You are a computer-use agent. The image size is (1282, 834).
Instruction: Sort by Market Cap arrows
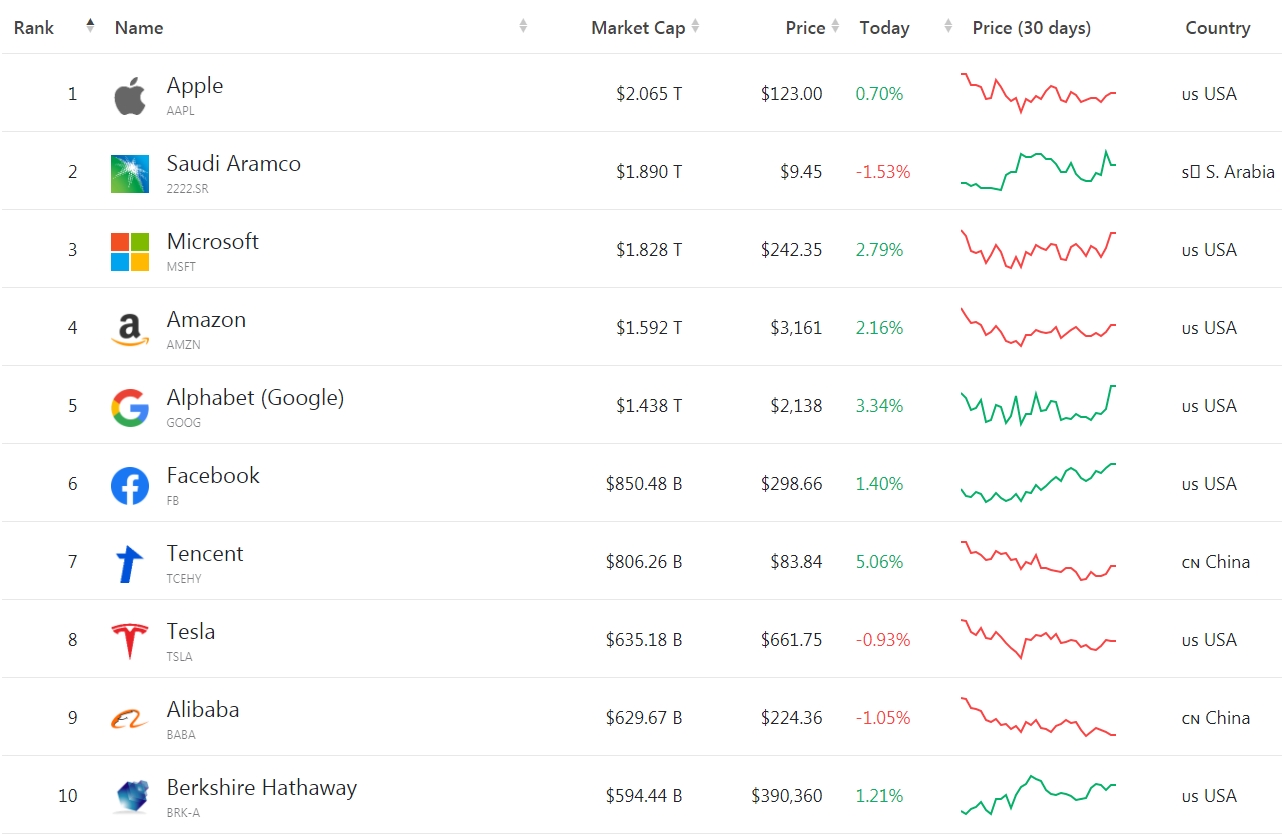pos(695,26)
